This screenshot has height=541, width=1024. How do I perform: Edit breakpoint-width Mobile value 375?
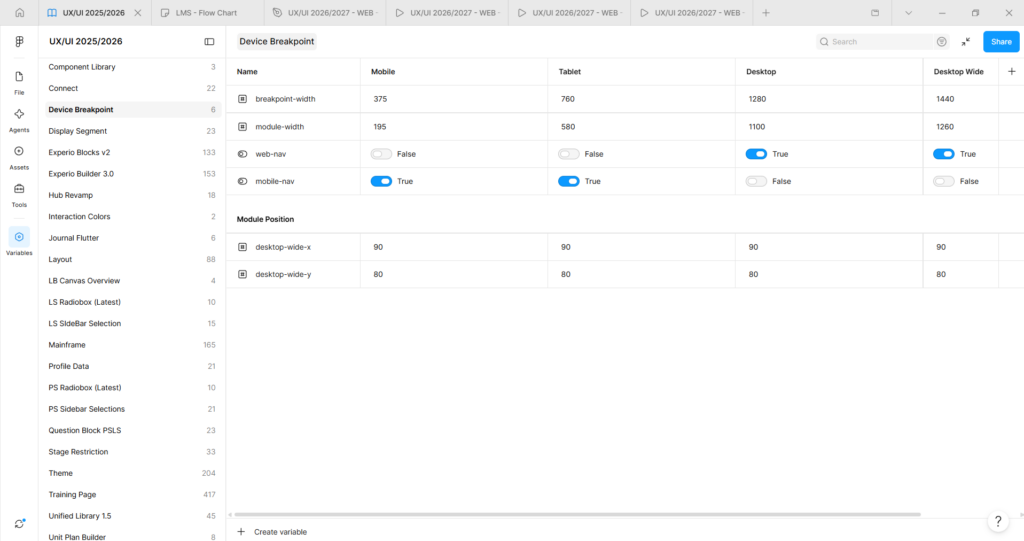453,99
